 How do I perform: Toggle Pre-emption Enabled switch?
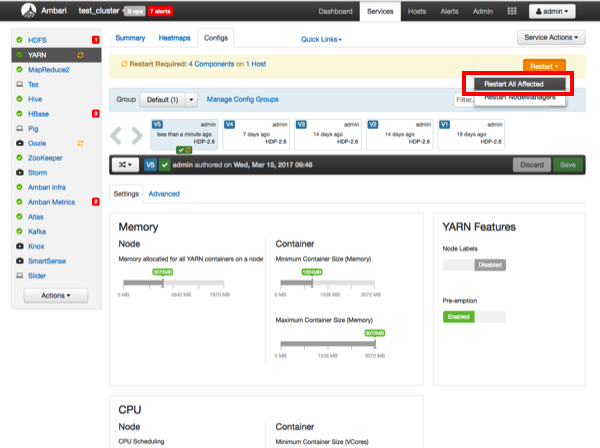click(474, 317)
